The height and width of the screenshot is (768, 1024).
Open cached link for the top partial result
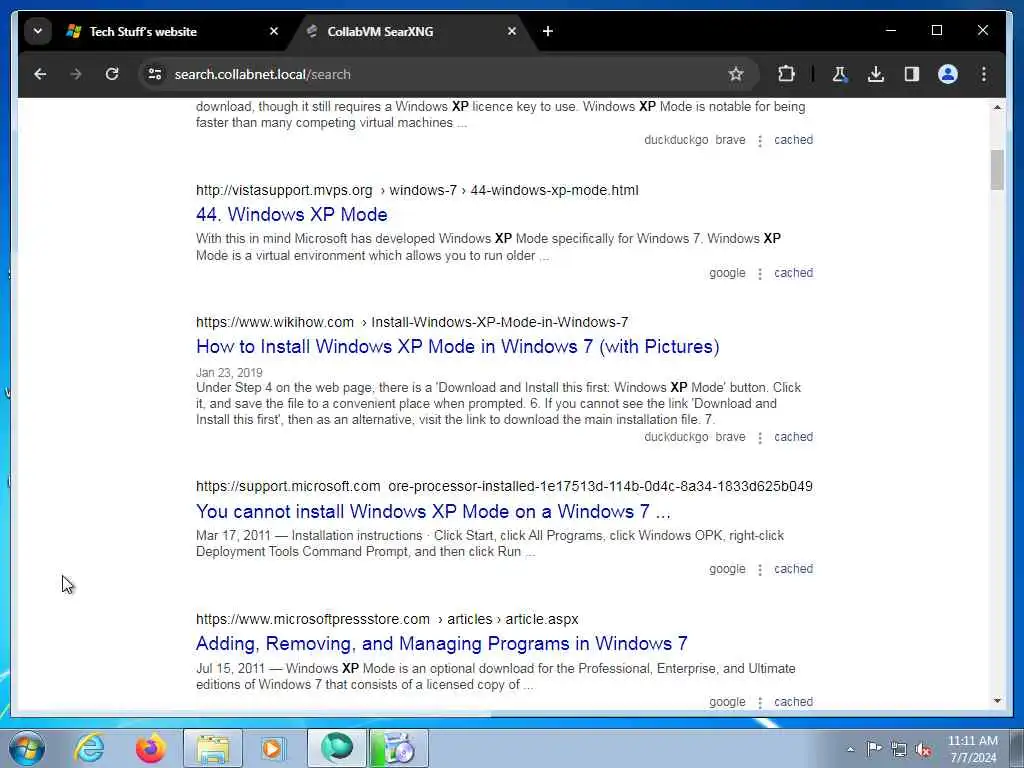793,140
